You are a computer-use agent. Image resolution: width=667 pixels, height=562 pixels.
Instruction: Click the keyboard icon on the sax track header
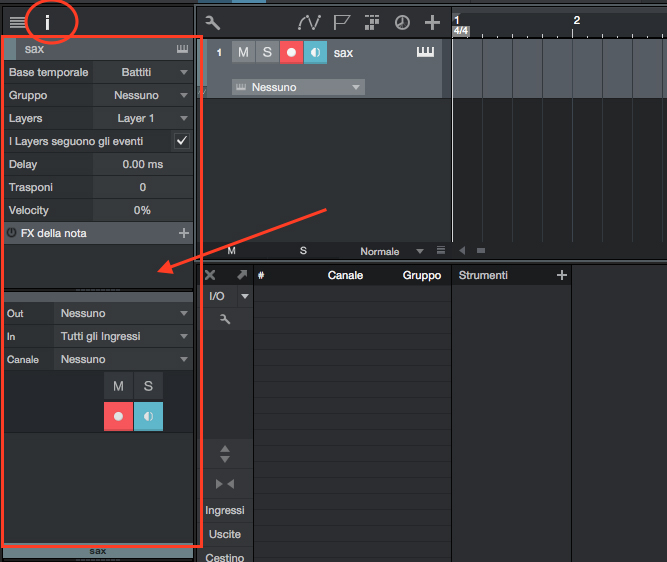click(425, 52)
